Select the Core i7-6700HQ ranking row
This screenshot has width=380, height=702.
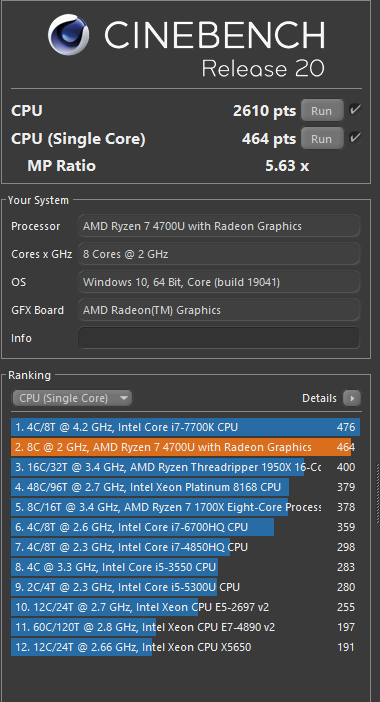point(185,527)
